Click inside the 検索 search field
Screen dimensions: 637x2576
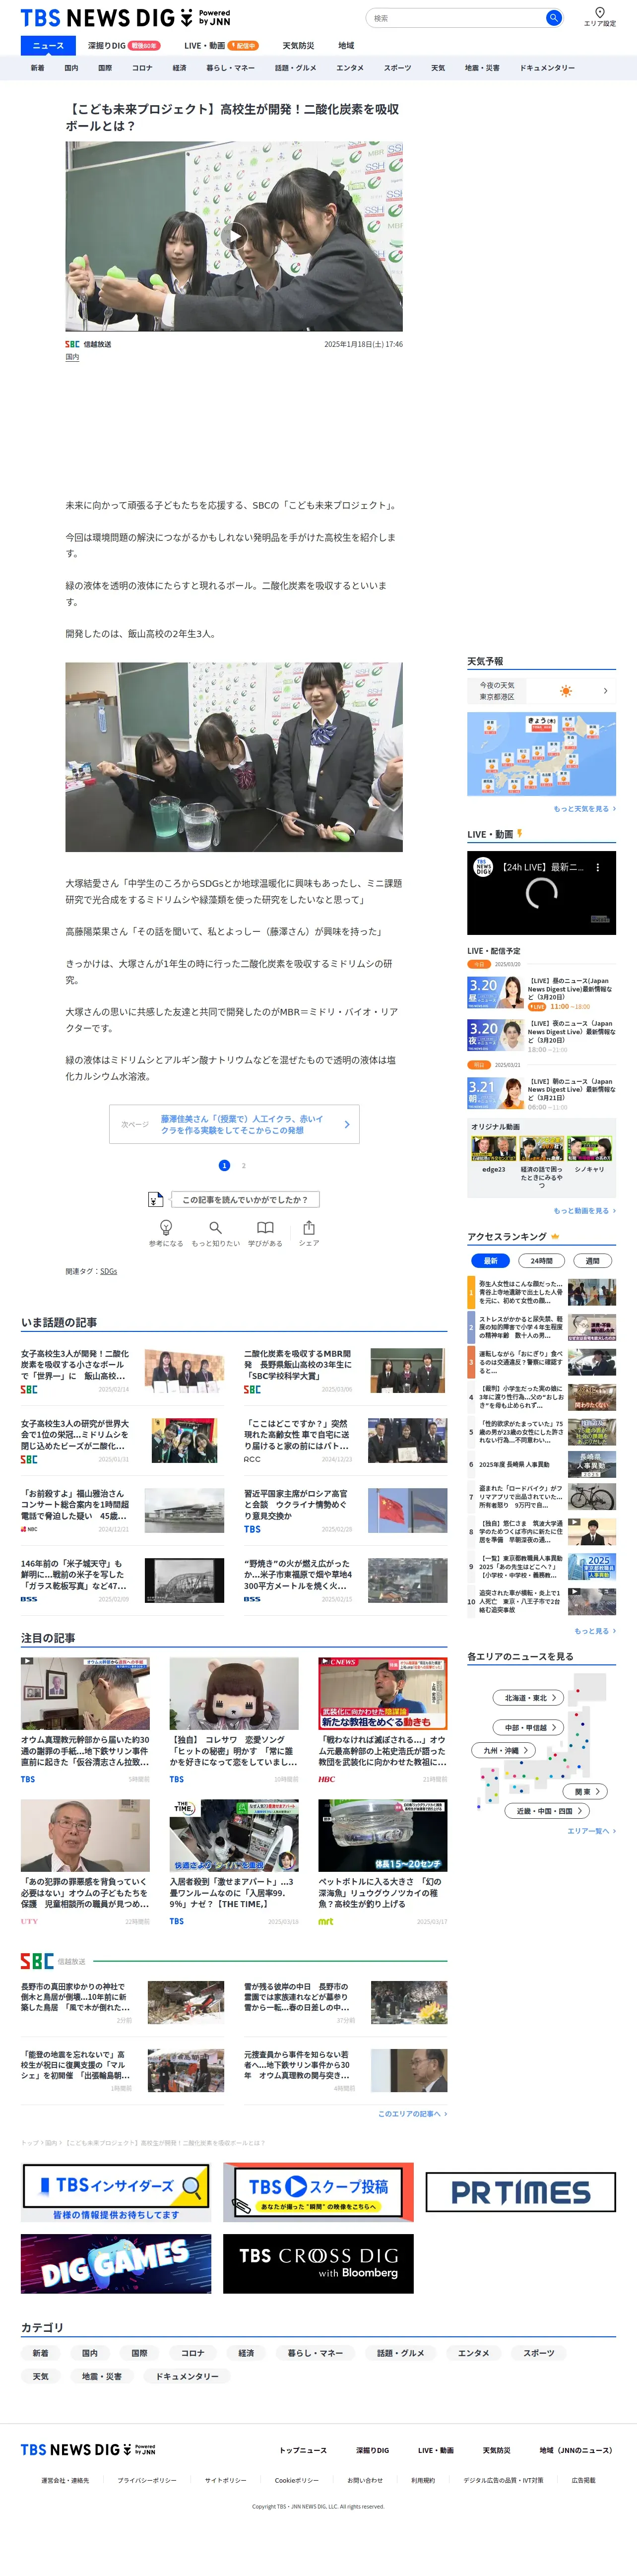[456, 18]
